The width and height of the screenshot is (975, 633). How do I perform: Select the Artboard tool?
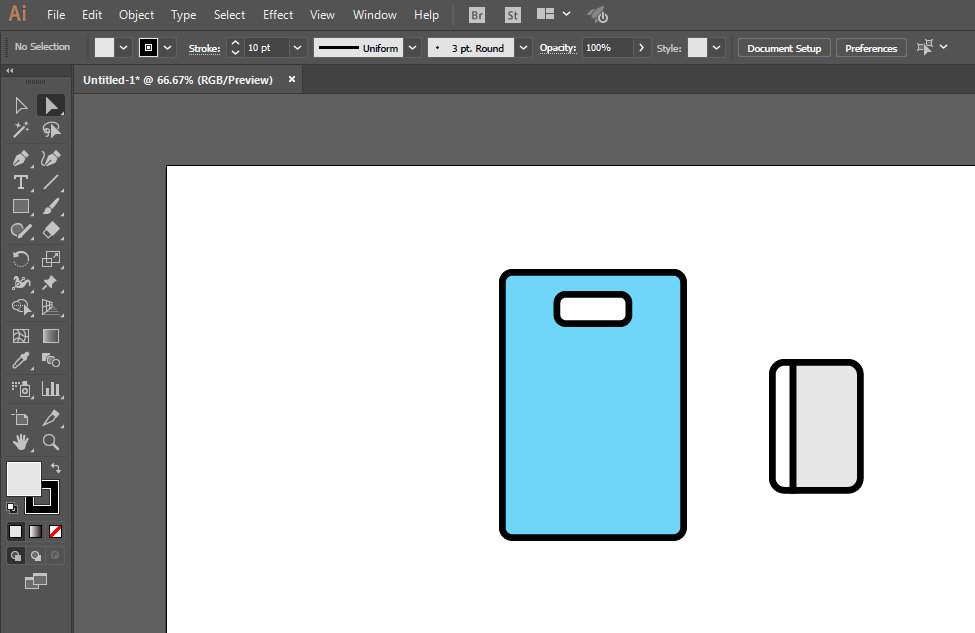click(21, 418)
